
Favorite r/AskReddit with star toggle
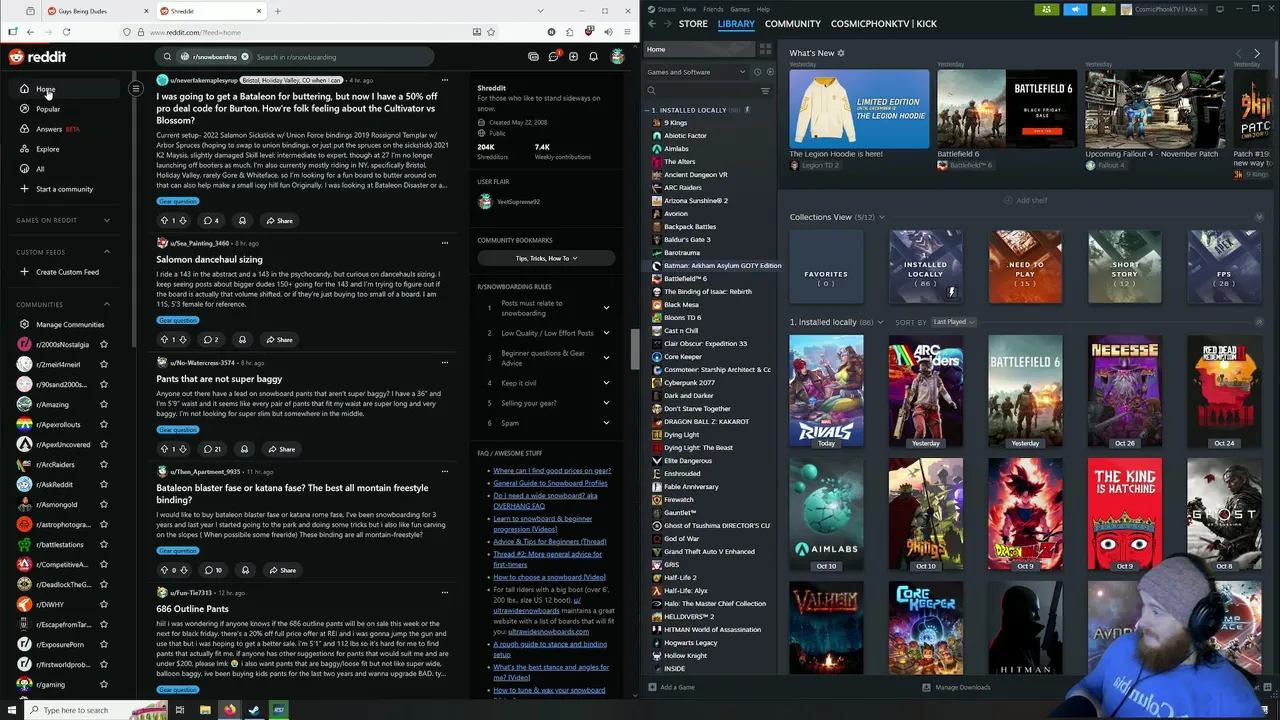click(103, 485)
